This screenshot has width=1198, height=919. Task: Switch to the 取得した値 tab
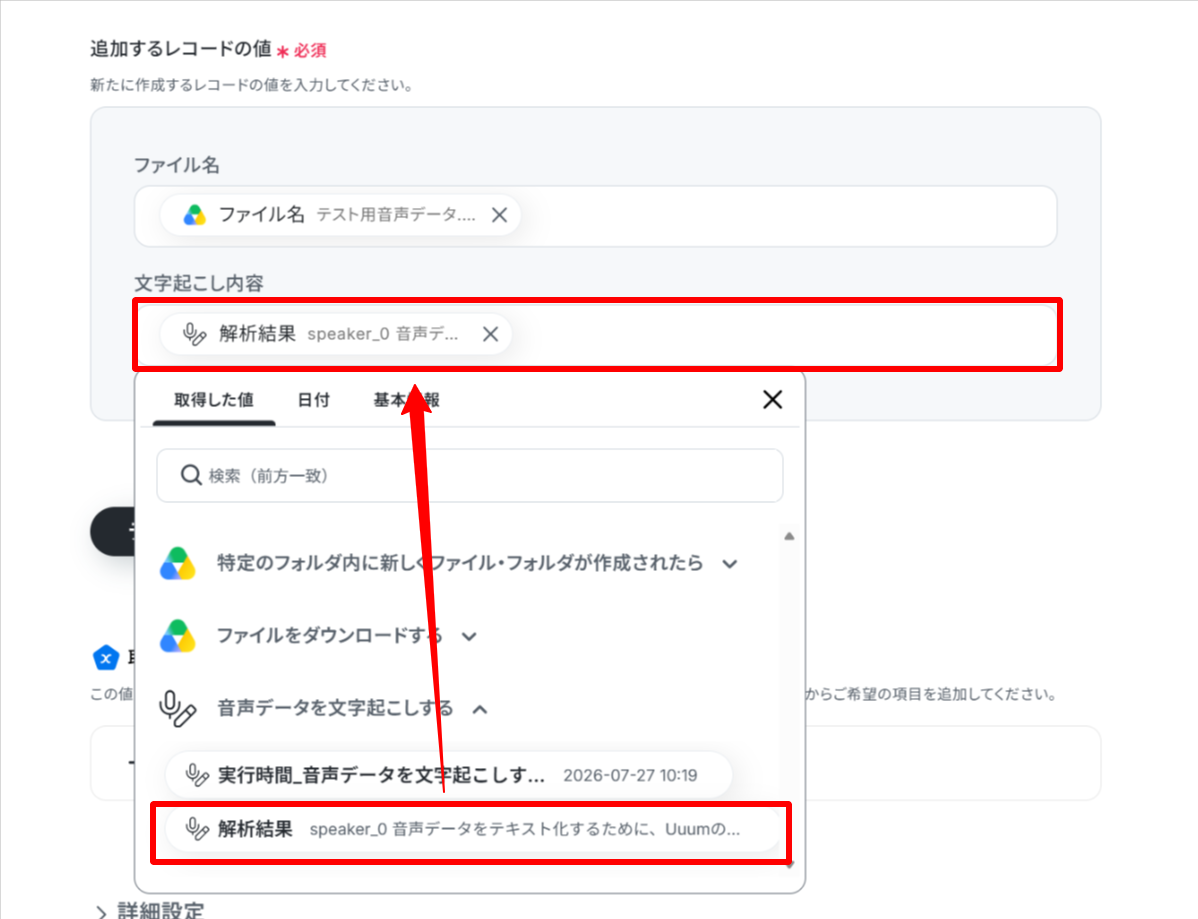[214, 400]
